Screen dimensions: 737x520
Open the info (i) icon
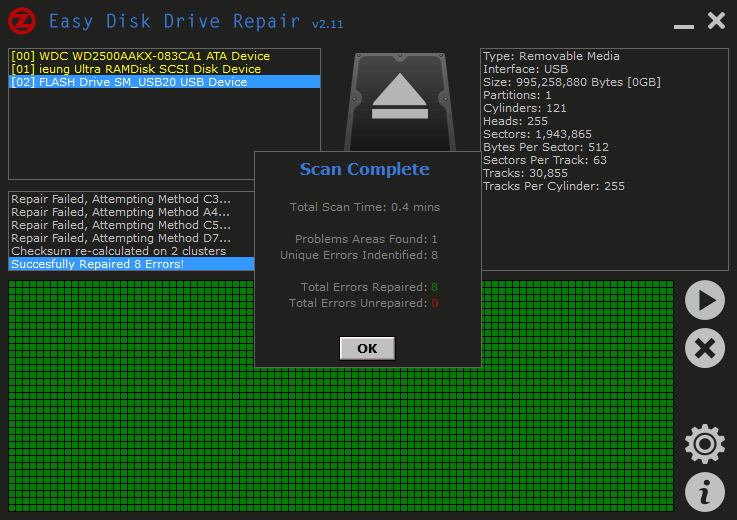(705, 492)
